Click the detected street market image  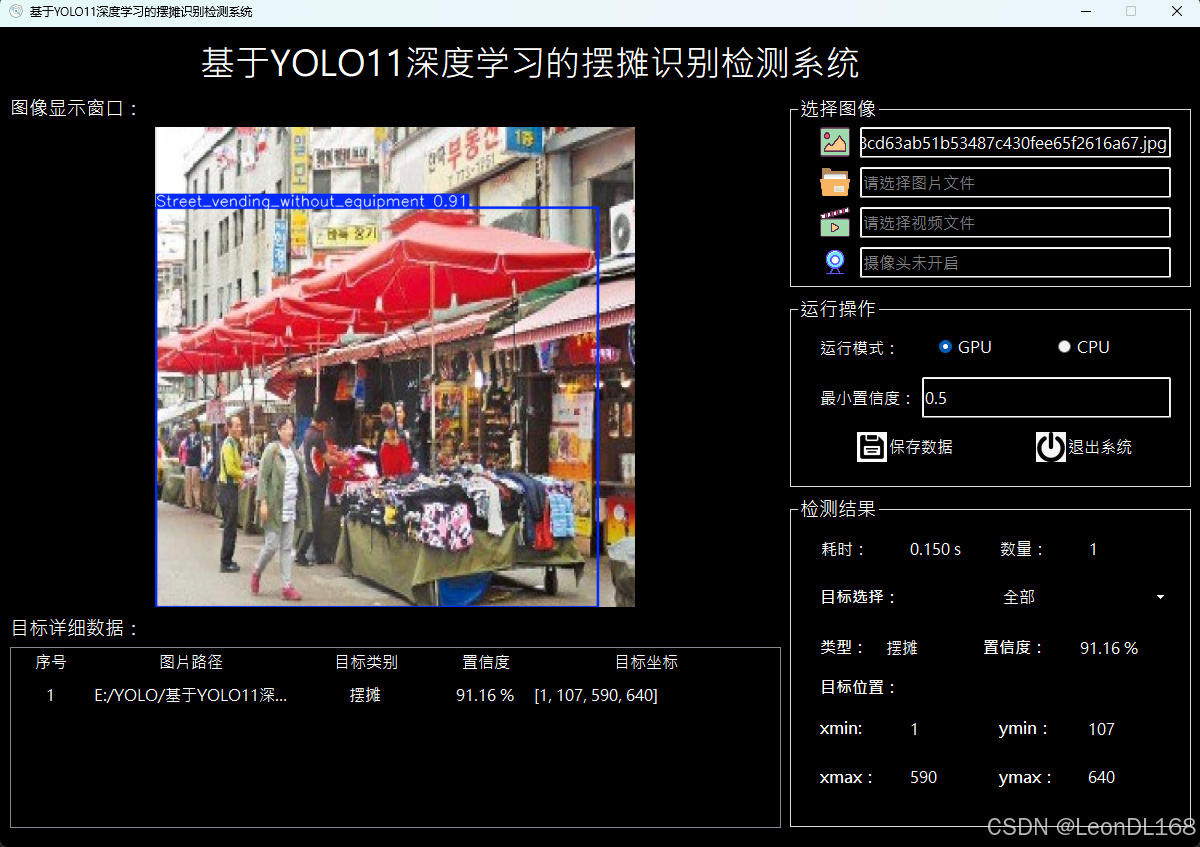[x=395, y=367]
